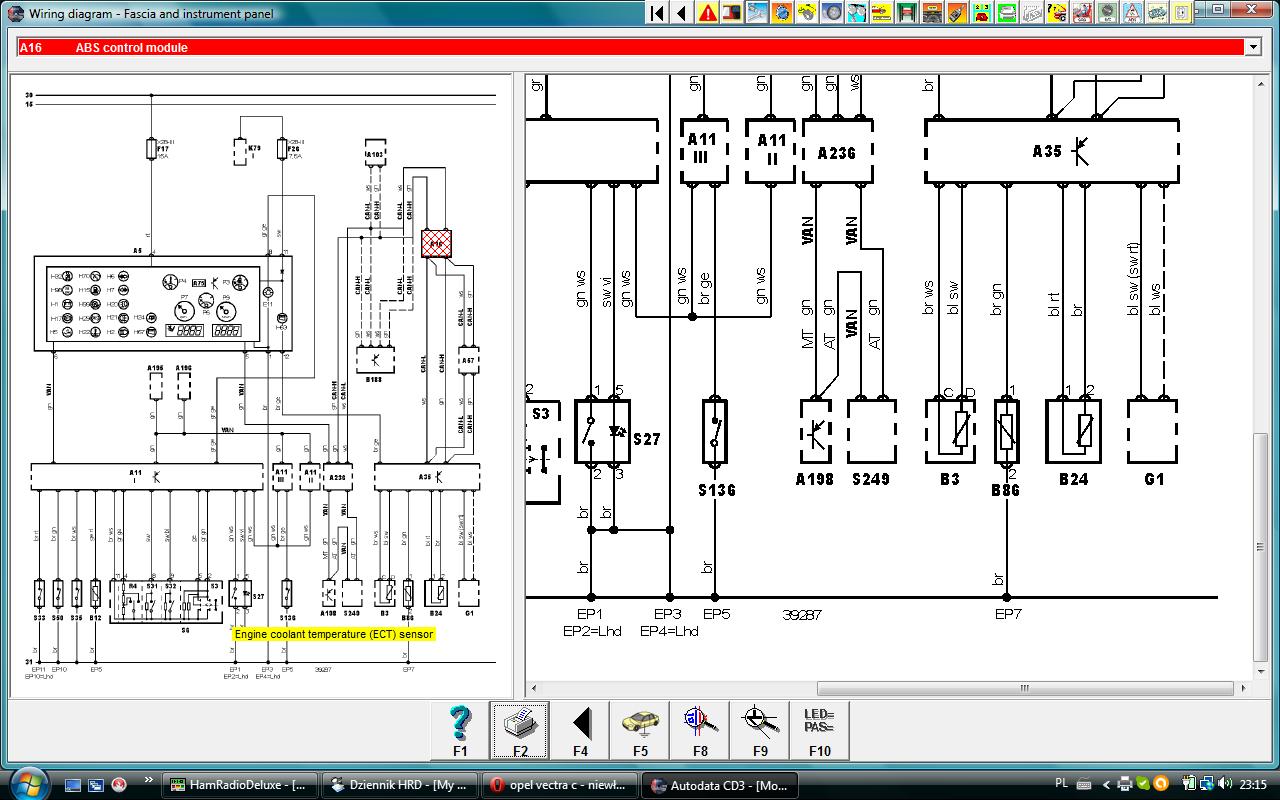
Task: Open the airbag SRS toolbar icon
Action: coord(1082,13)
